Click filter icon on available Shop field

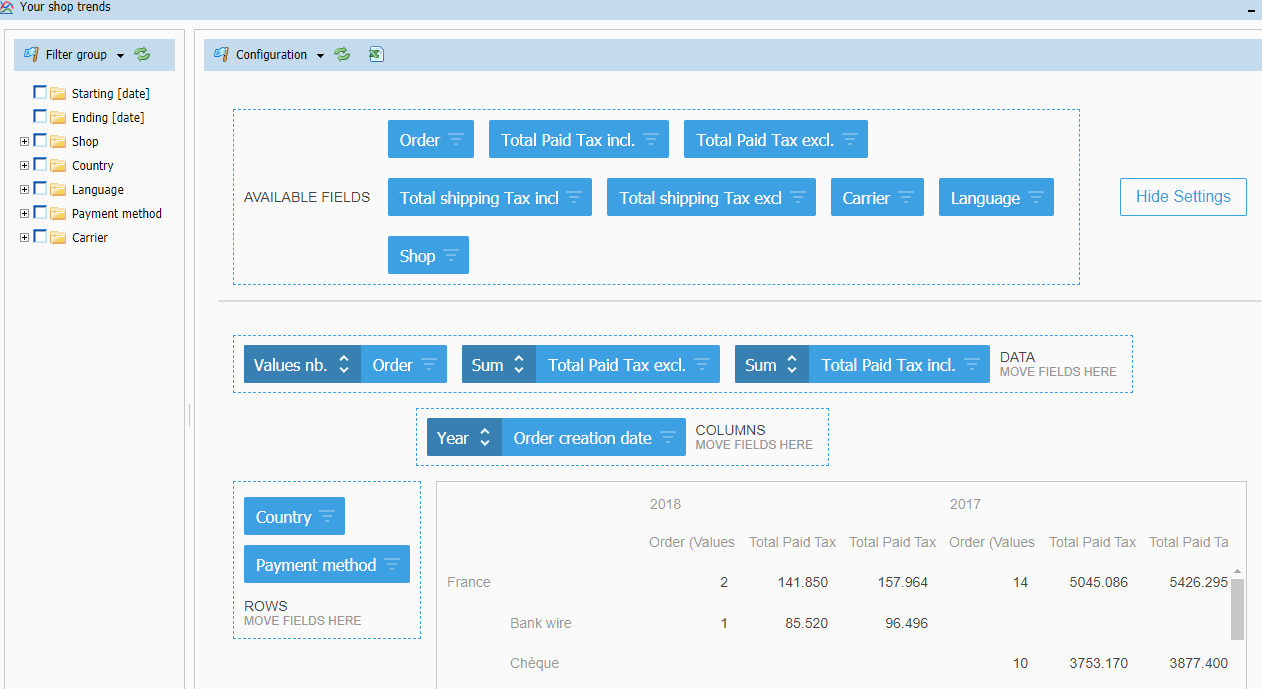pos(450,256)
